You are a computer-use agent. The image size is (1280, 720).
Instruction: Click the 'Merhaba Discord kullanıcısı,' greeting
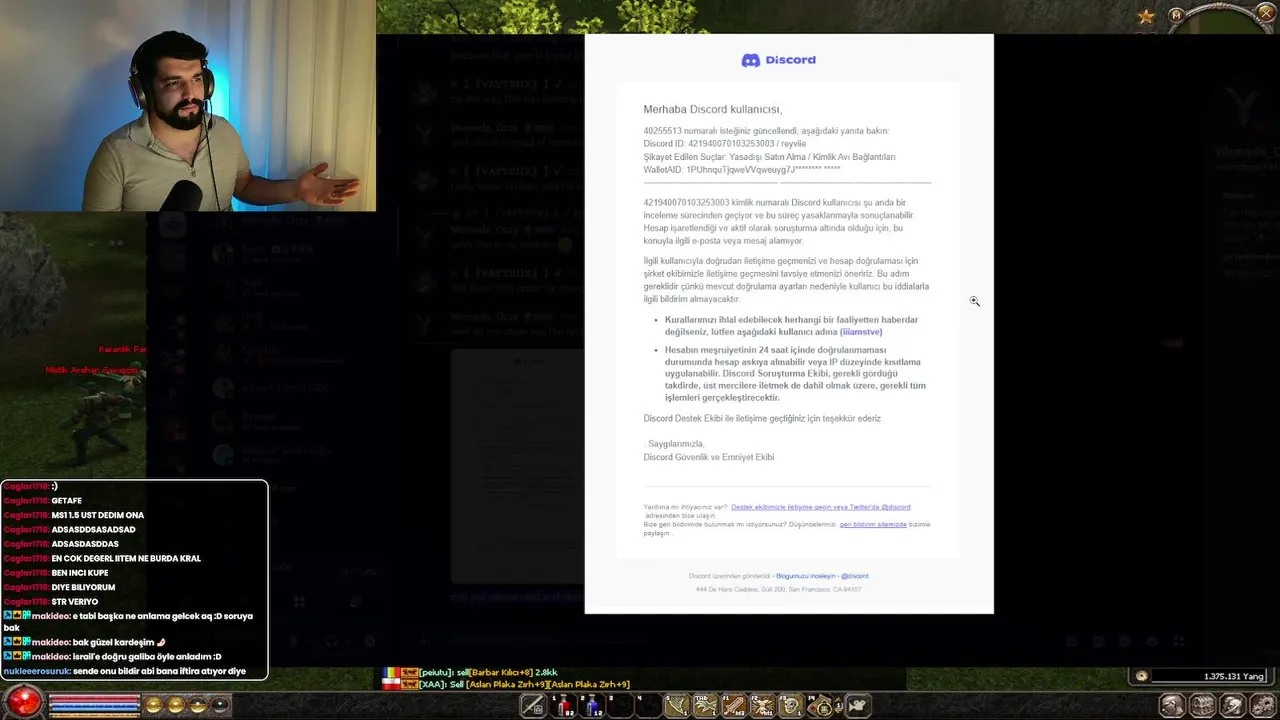[713, 109]
